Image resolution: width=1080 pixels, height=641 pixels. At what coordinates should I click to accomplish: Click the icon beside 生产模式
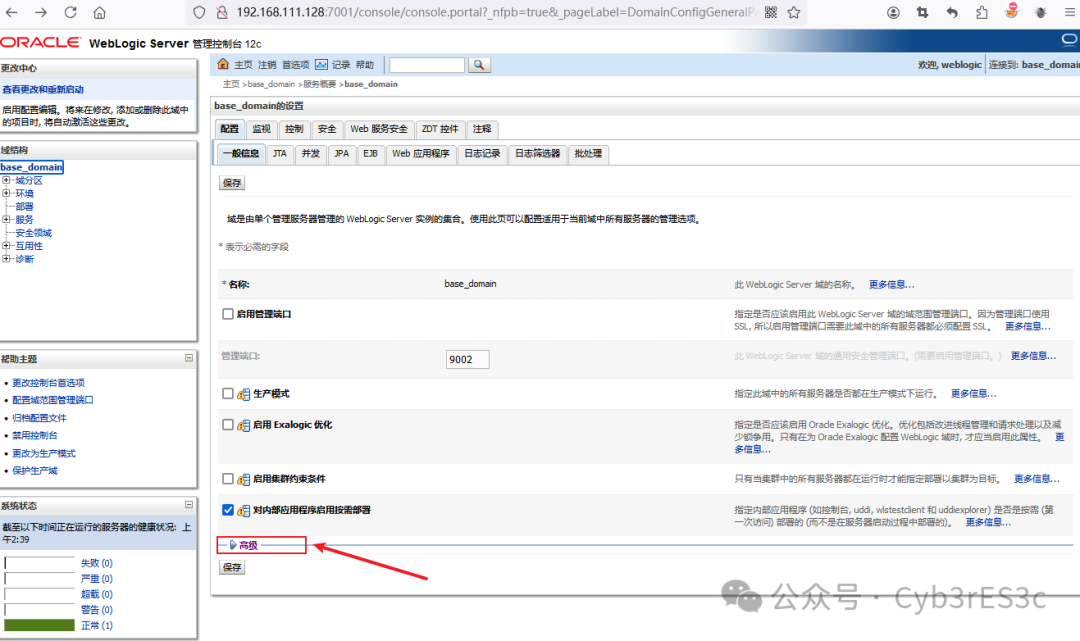coord(243,394)
